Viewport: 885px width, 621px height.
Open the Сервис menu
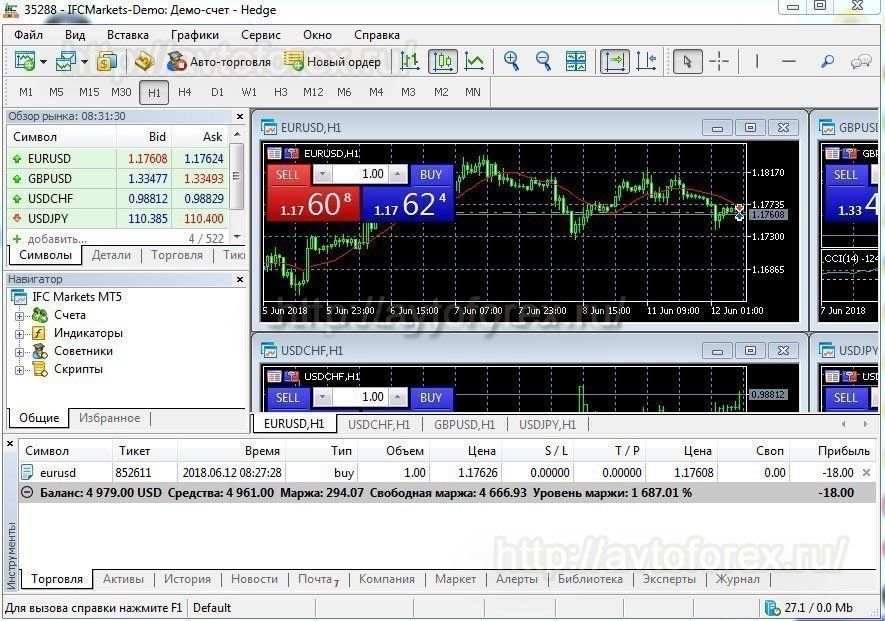tap(260, 34)
